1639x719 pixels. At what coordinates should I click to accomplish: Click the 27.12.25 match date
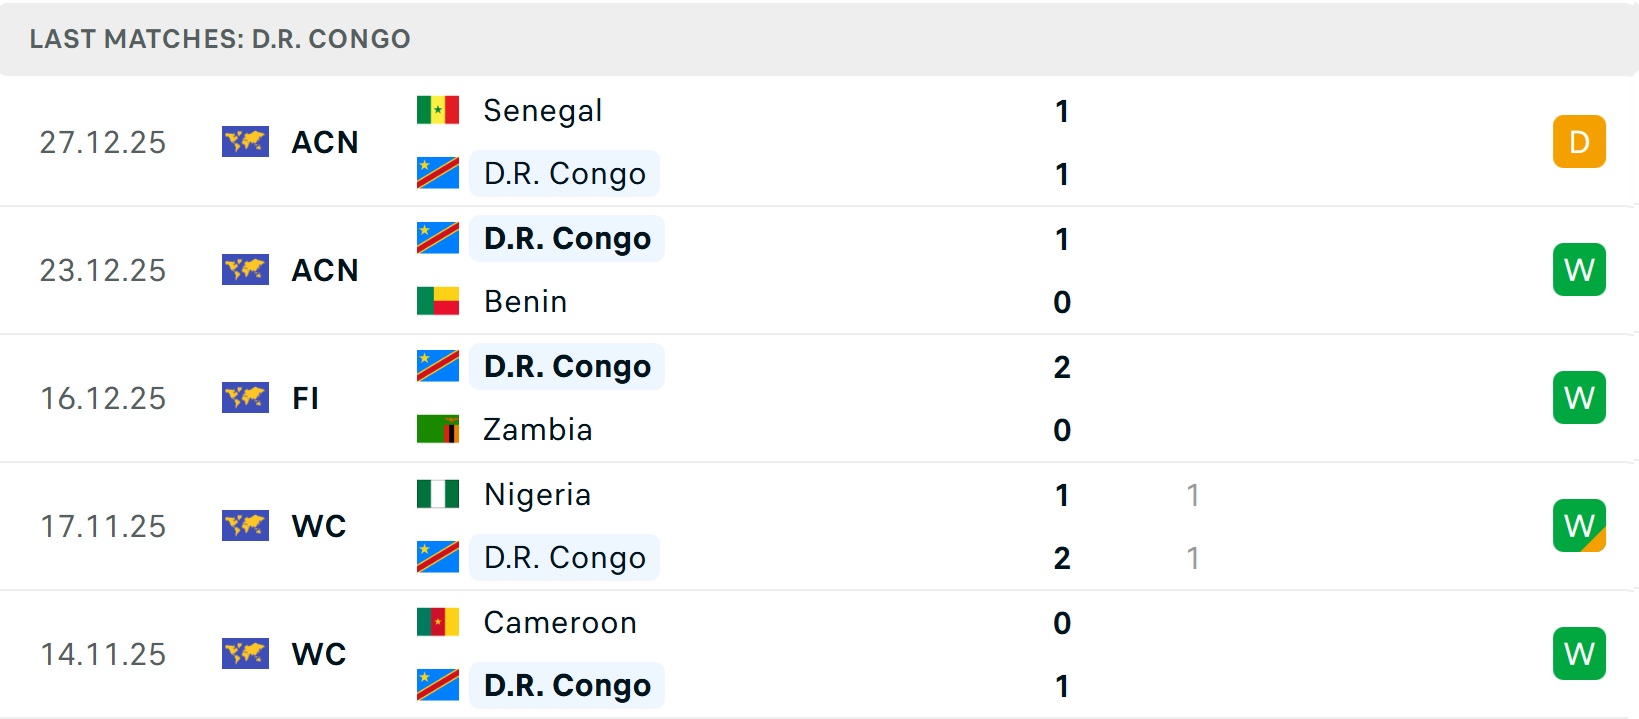tap(103, 142)
